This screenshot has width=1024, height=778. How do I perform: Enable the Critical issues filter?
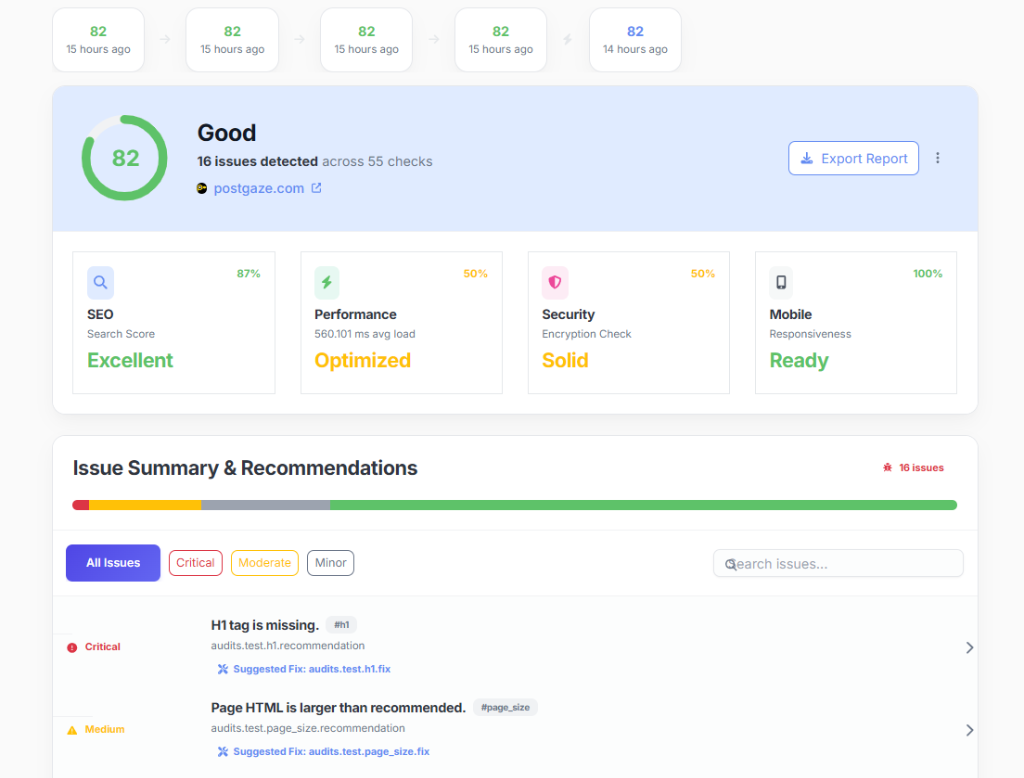(195, 563)
